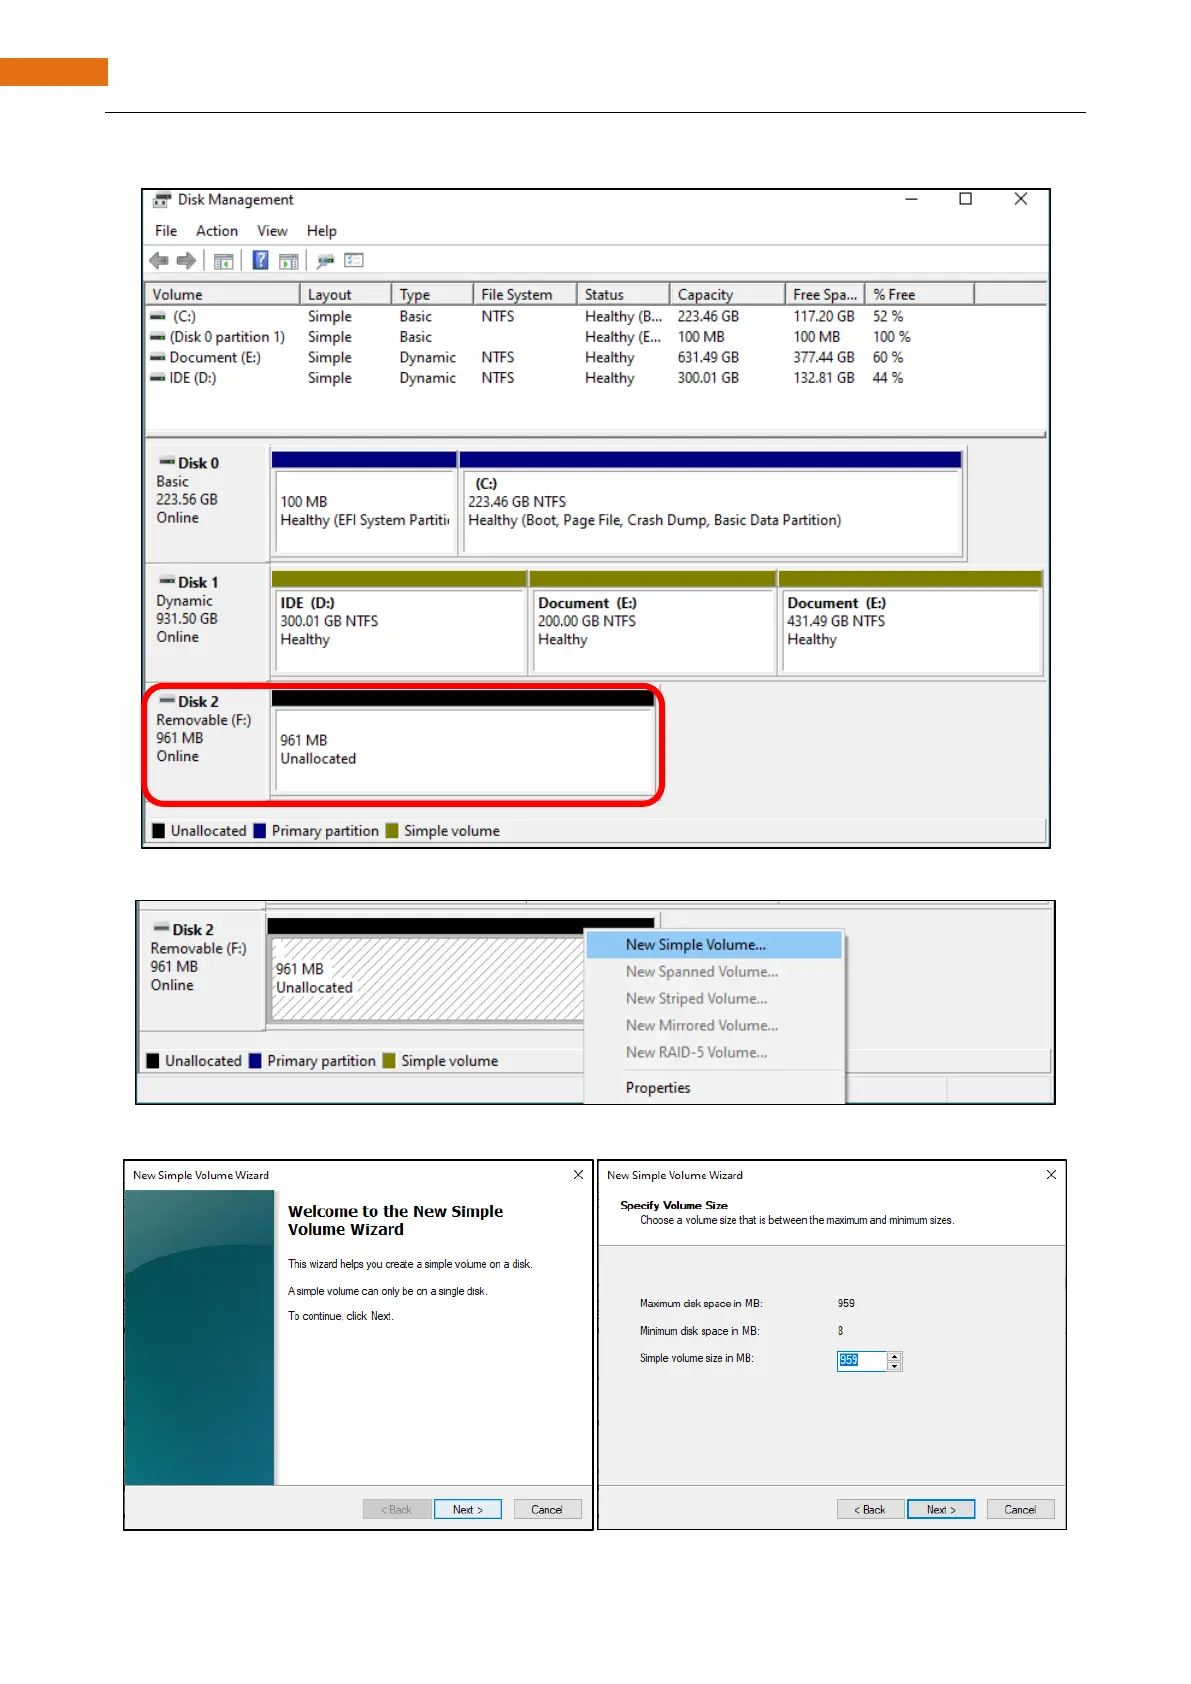Click the '117.20 GB' free space cell

click(x=824, y=316)
